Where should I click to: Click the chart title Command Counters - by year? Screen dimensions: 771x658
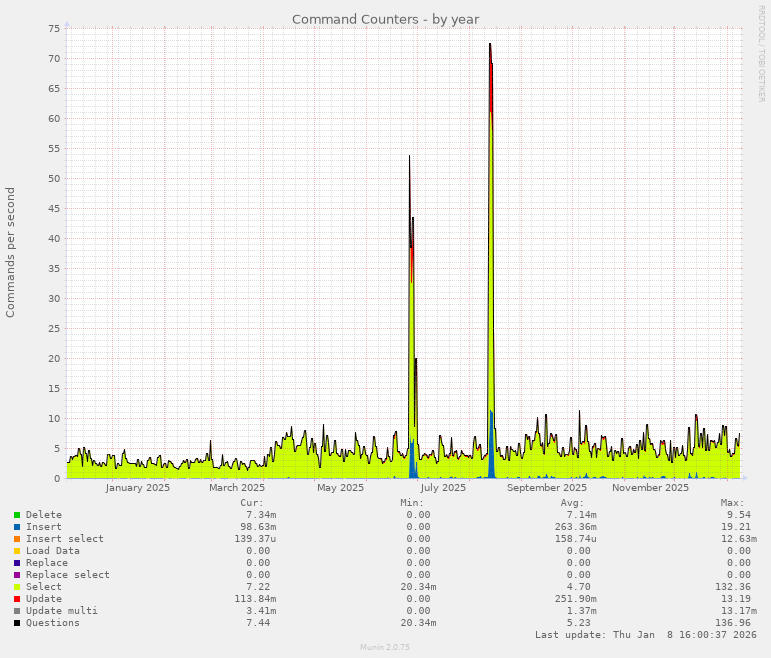point(385,19)
